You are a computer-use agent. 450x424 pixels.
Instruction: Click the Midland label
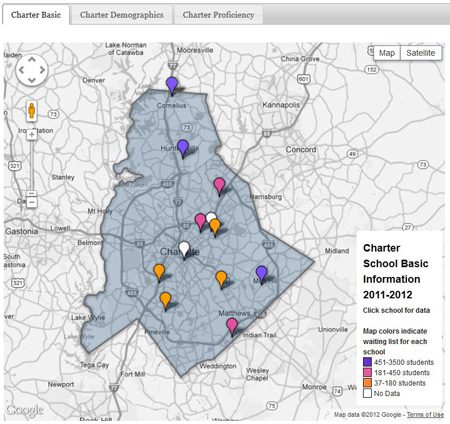(x=337, y=251)
